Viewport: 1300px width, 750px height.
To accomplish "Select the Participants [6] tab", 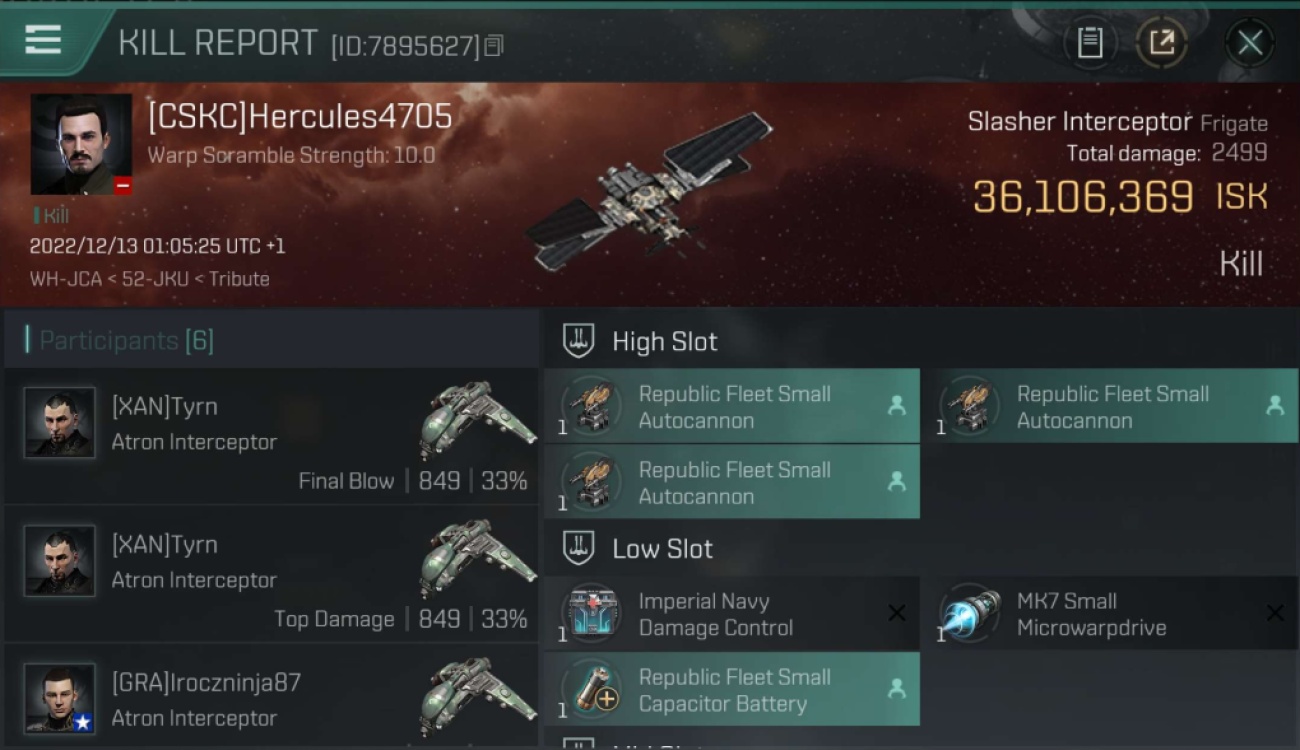I will (x=120, y=341).
